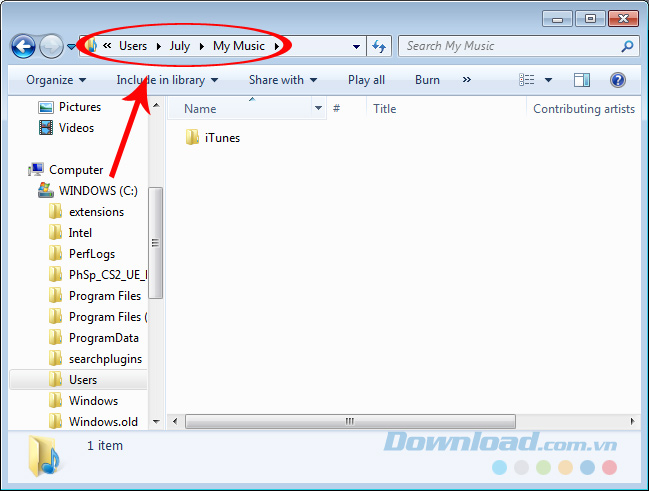Open the address bar history dropdown
Screen dimensions: 649x491
356,47
